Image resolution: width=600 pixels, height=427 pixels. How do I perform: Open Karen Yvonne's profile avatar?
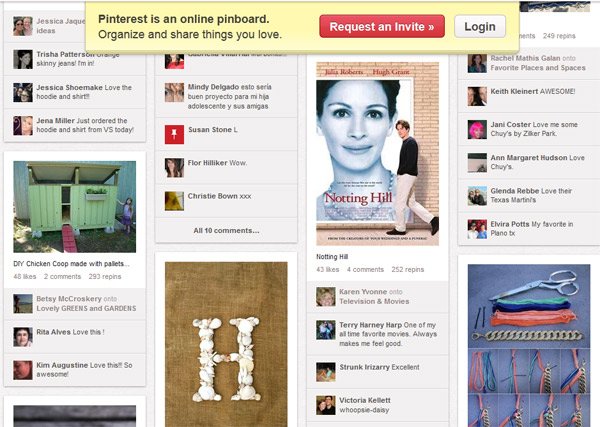coord(326,297)
